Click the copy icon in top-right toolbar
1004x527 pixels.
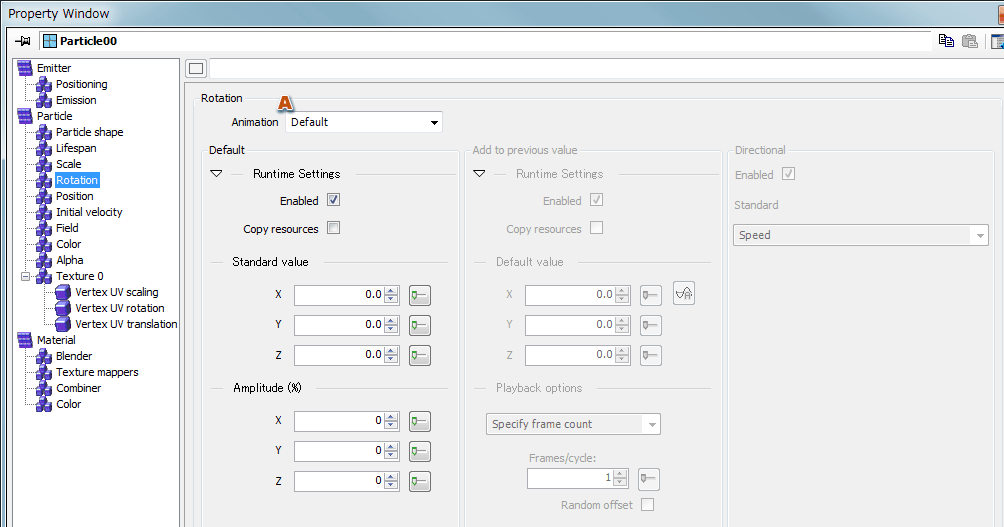(946, 41)
